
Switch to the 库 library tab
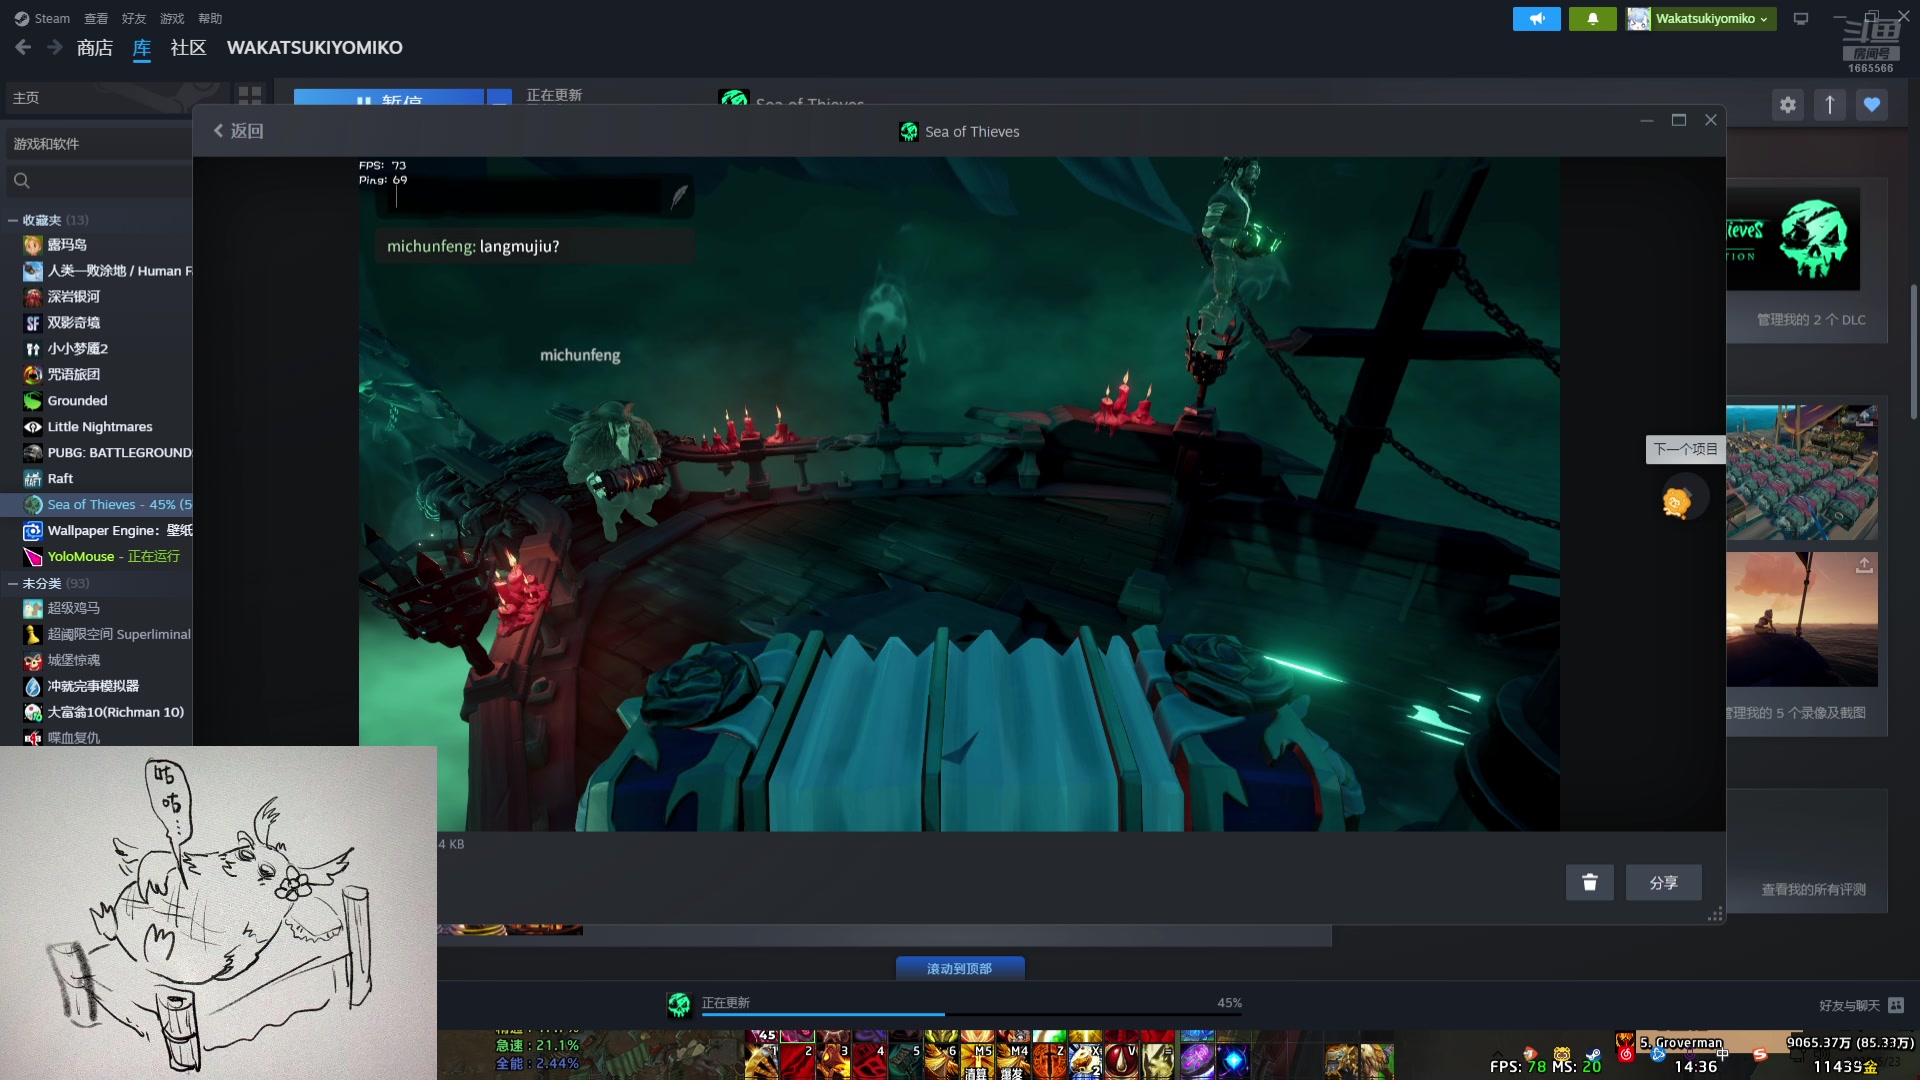pos(142,47)
